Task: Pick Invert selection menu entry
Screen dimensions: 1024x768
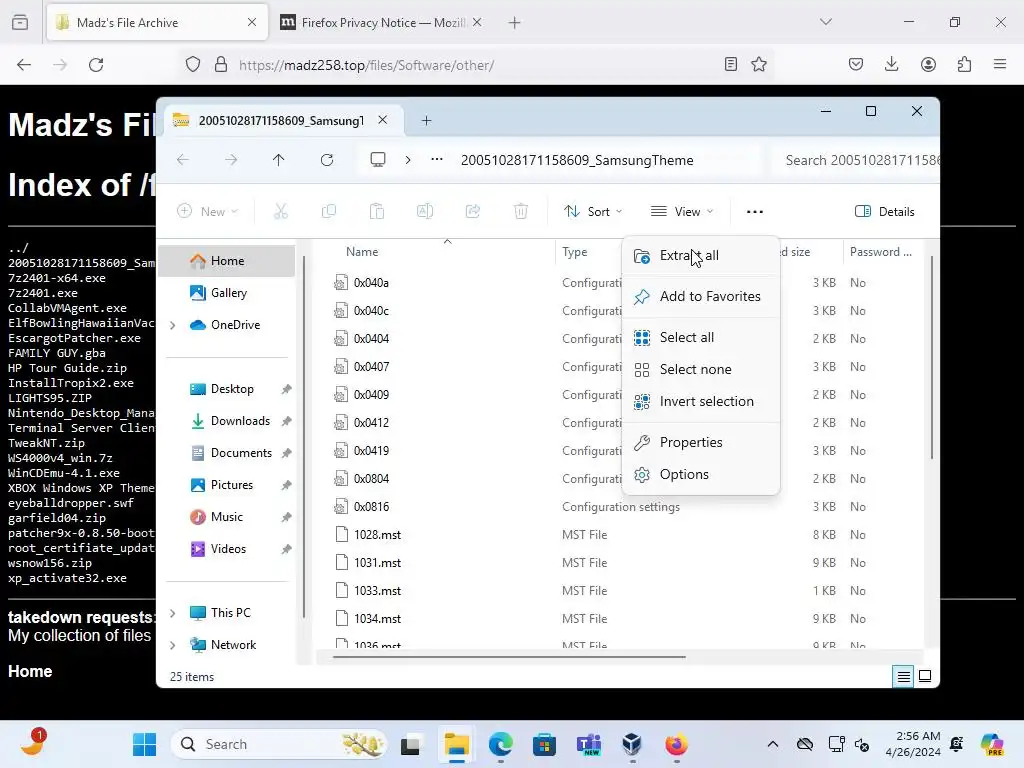Action: pyautogui.click(x=701, y=402)
